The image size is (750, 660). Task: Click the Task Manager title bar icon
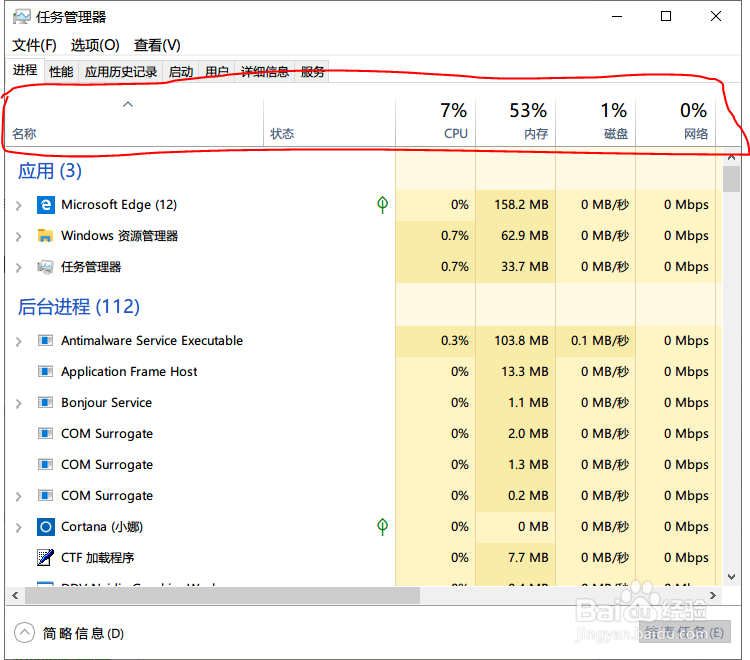(22, 17)
